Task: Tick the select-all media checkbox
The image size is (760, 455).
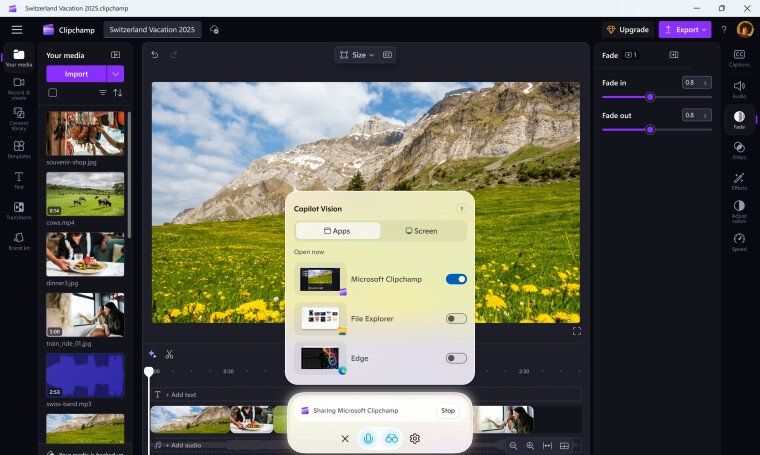Action: click(53, 93)
